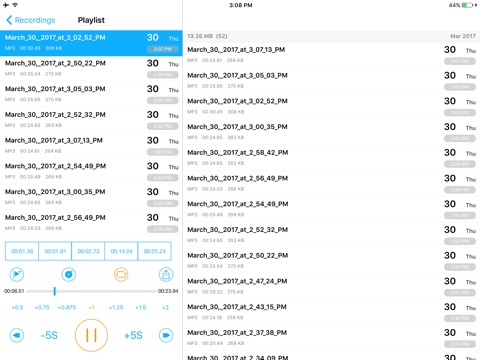Set playback speed to x1.5
Viewport: 480px width, 360px height.
[x=141, y=307]
